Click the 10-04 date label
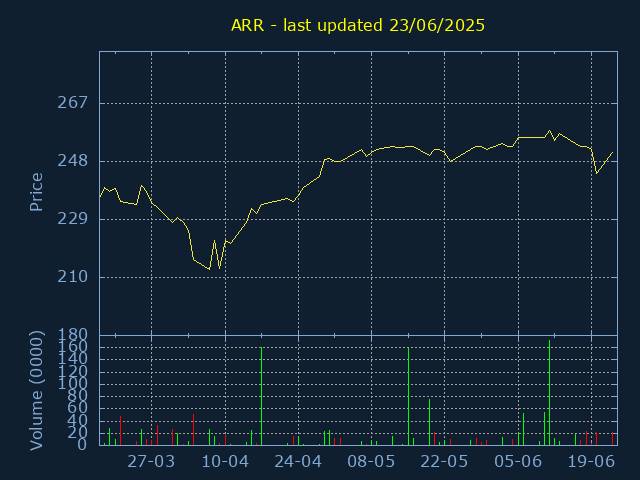This screenshot has height=480, width=640. (225, 462)
